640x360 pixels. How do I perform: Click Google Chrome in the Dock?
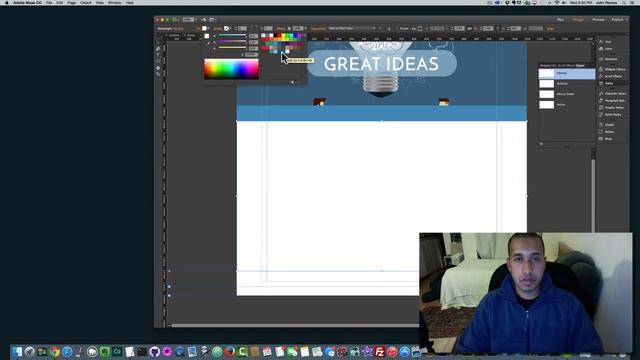tap(55, 351)
